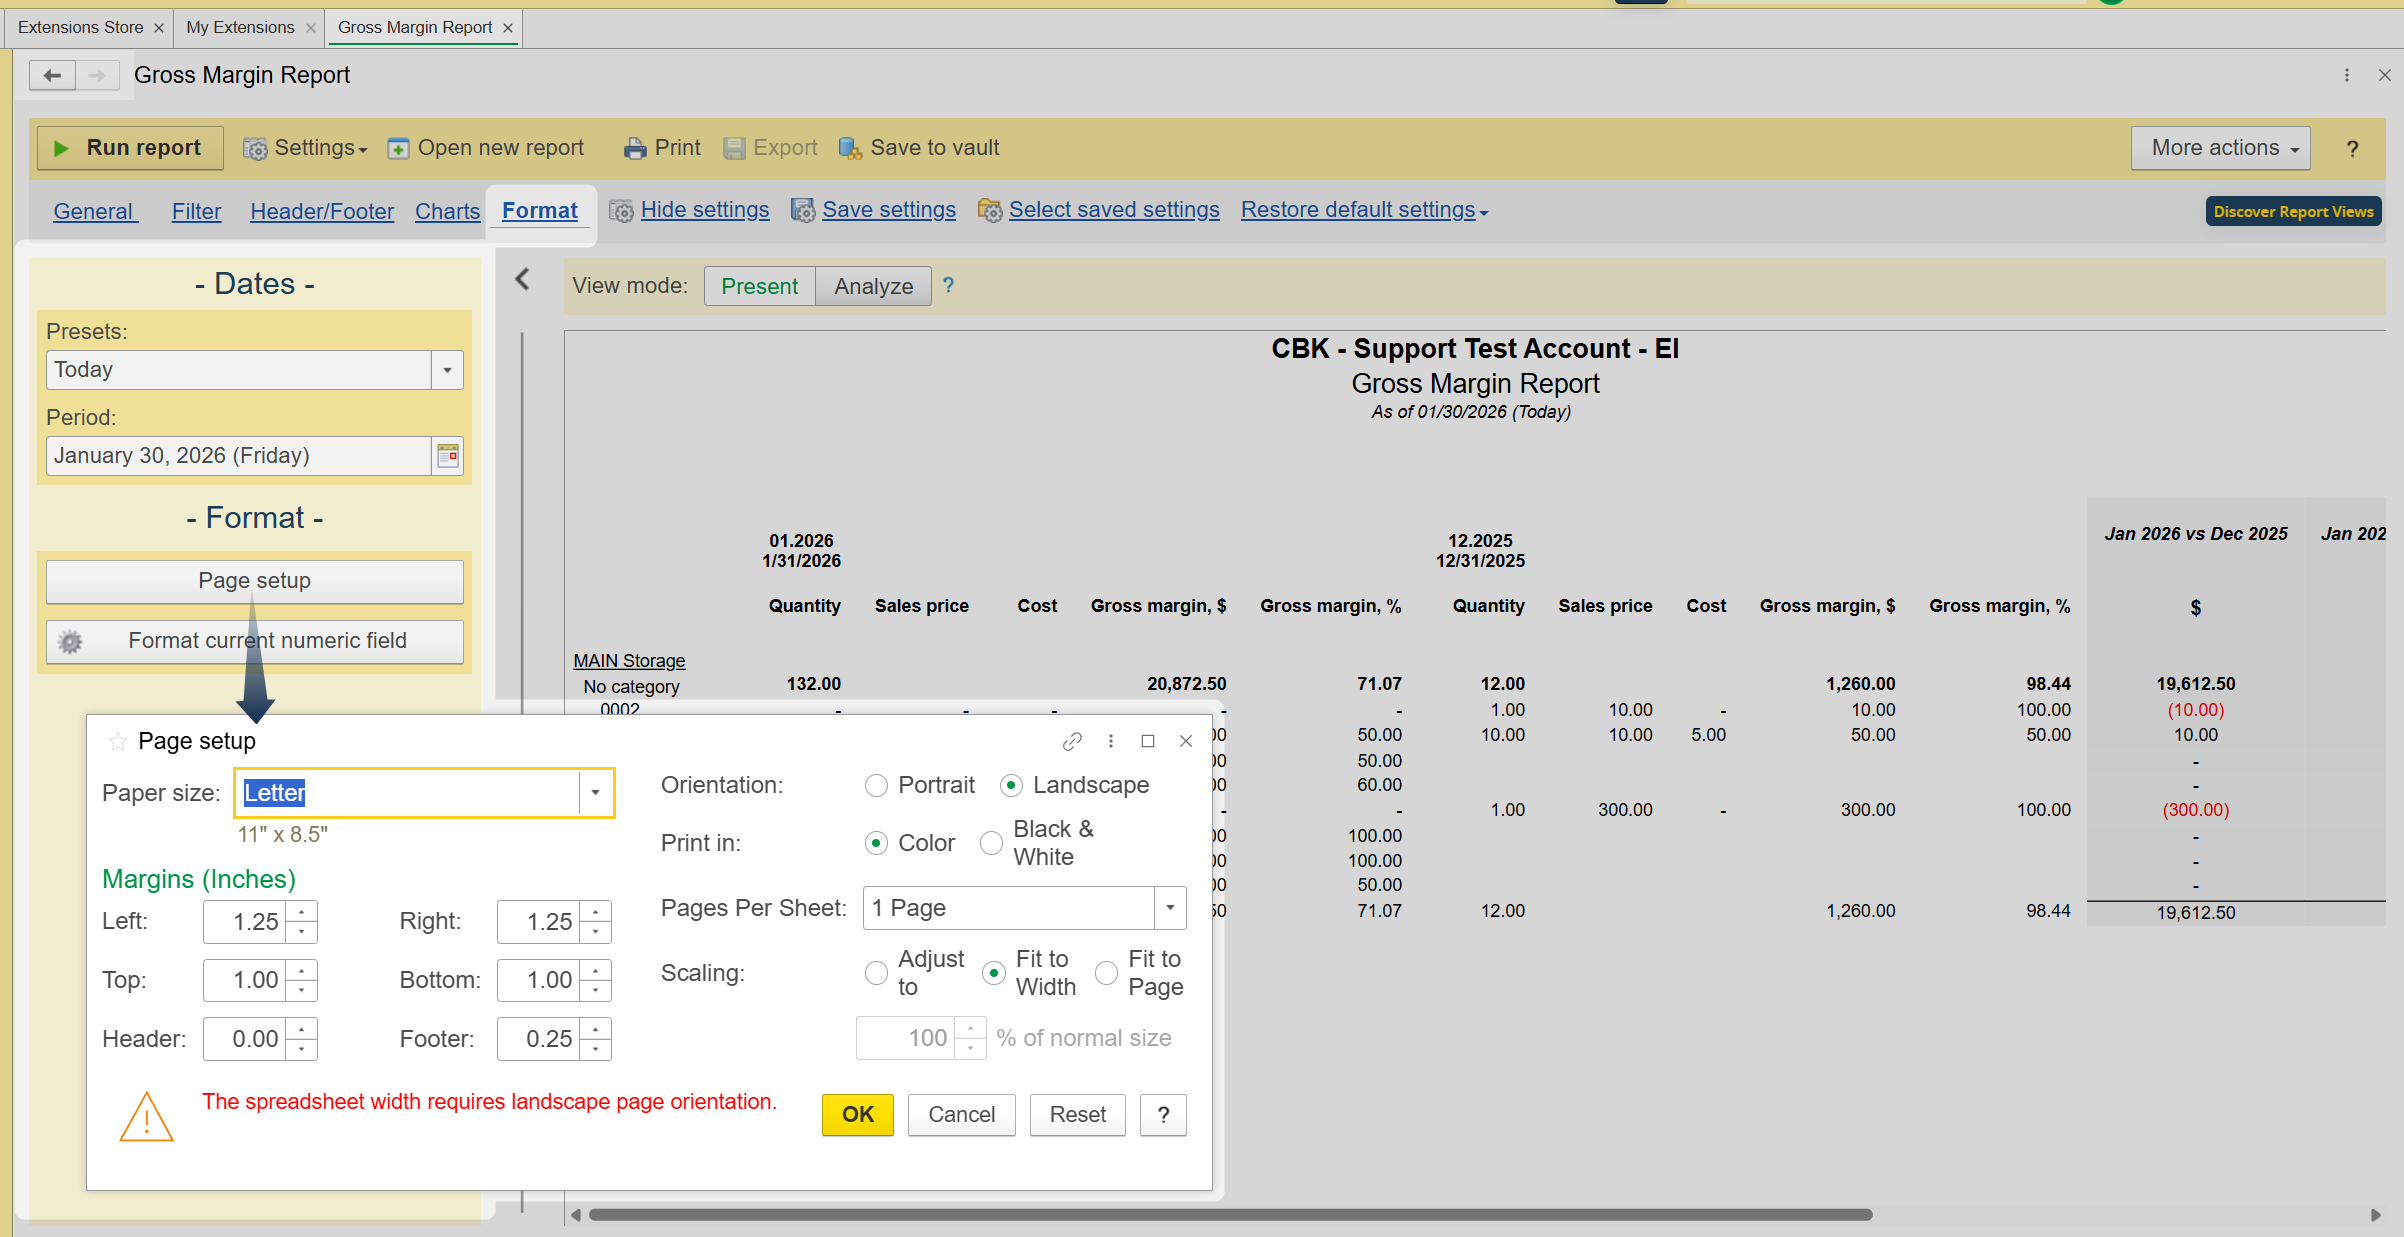Viewport: 2404px width, 1237px height.
Task: Open the Presets dropdown showing Today
Action: 447,370
